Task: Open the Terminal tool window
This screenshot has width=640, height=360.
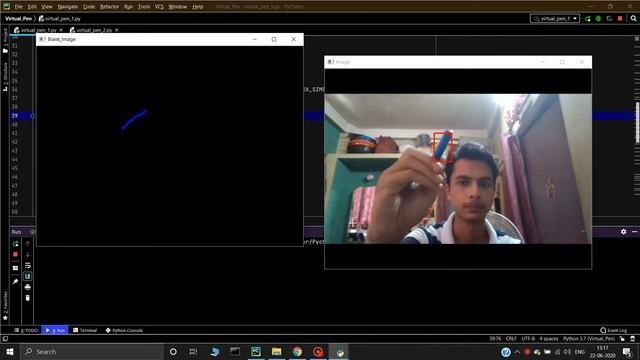Action: point(85,330)
